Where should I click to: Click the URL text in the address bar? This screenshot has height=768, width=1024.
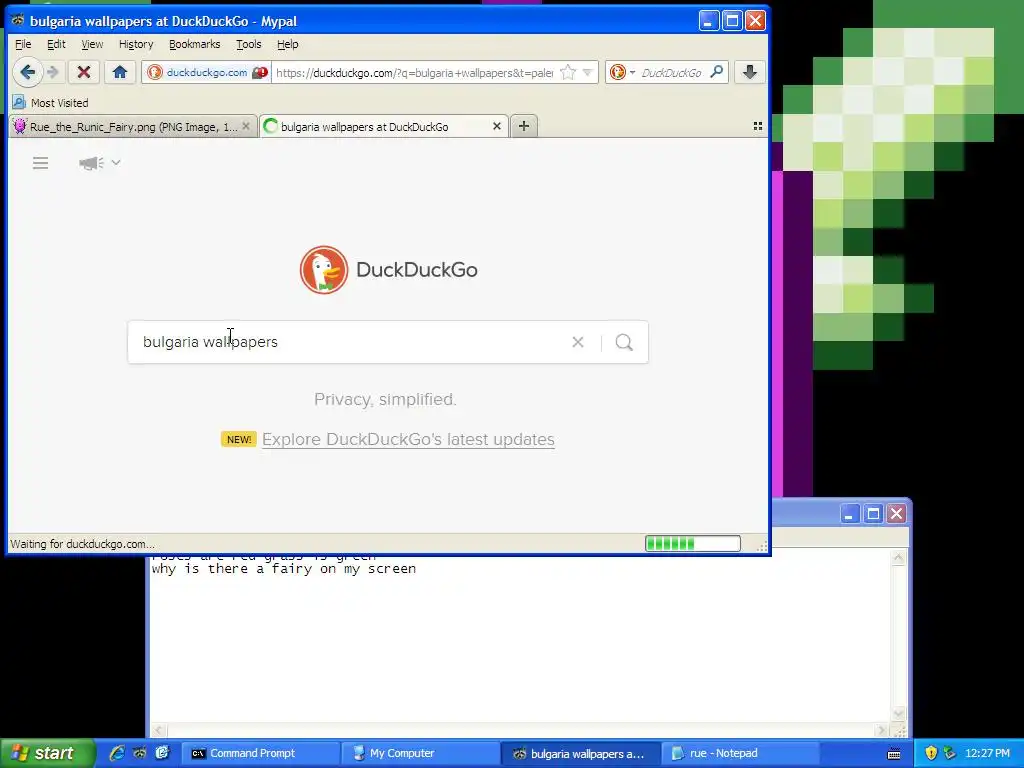pos(414,72)
